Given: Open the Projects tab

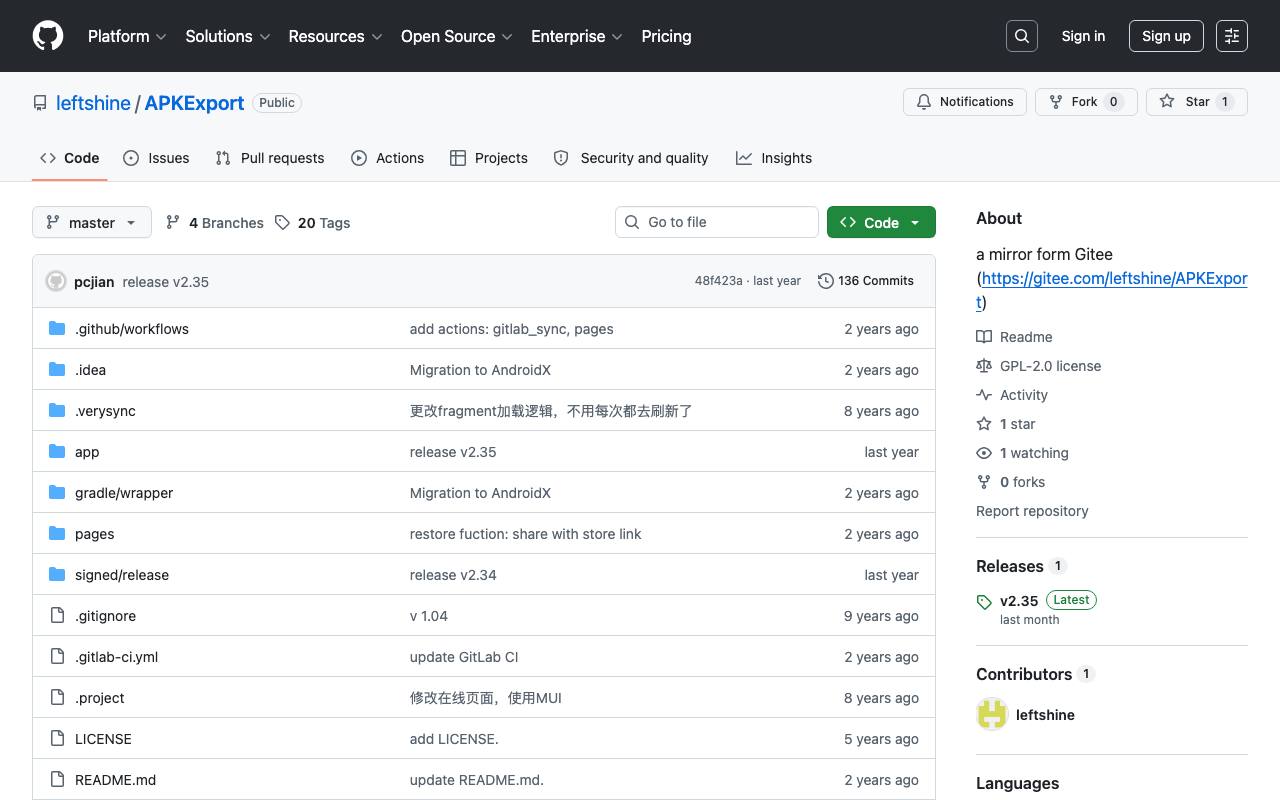Looking at the screenshot, I should click(489, 158).
